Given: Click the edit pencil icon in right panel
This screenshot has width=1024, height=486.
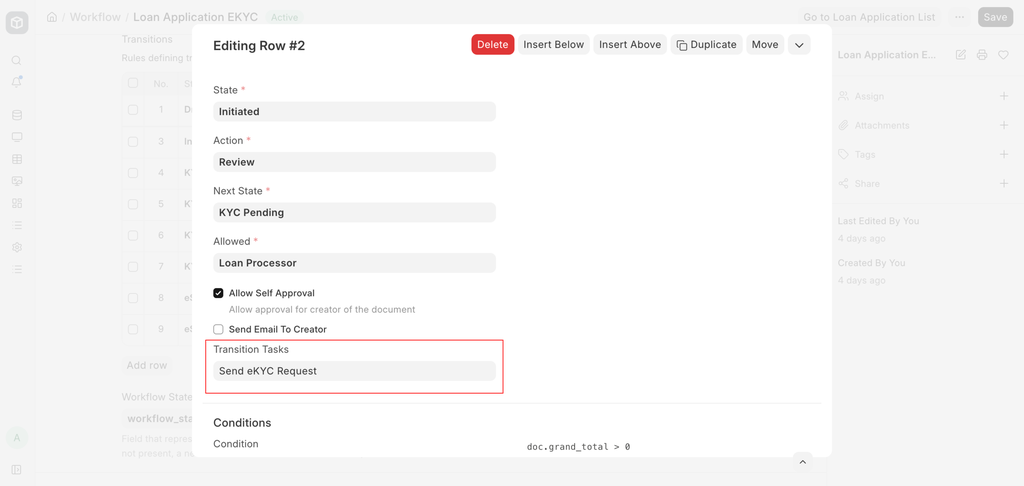Looking at the screenshot, I should tap(961, 55).
